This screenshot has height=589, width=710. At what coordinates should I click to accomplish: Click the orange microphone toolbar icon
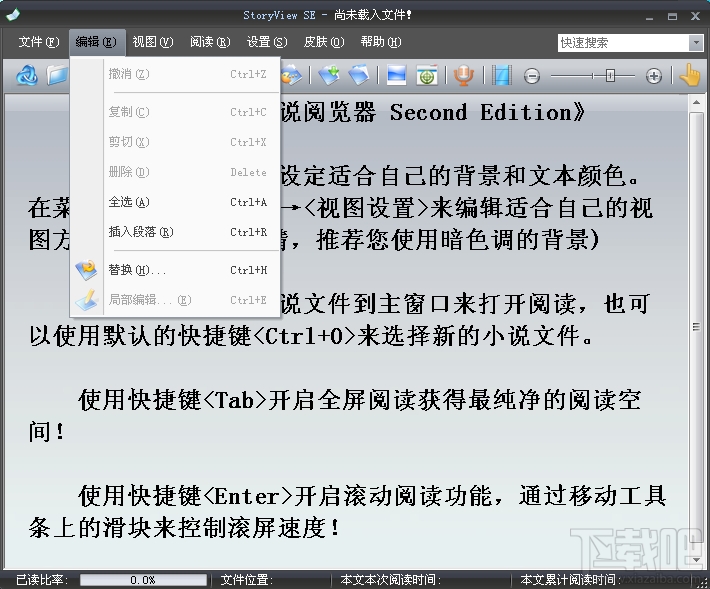coord(462,75)
